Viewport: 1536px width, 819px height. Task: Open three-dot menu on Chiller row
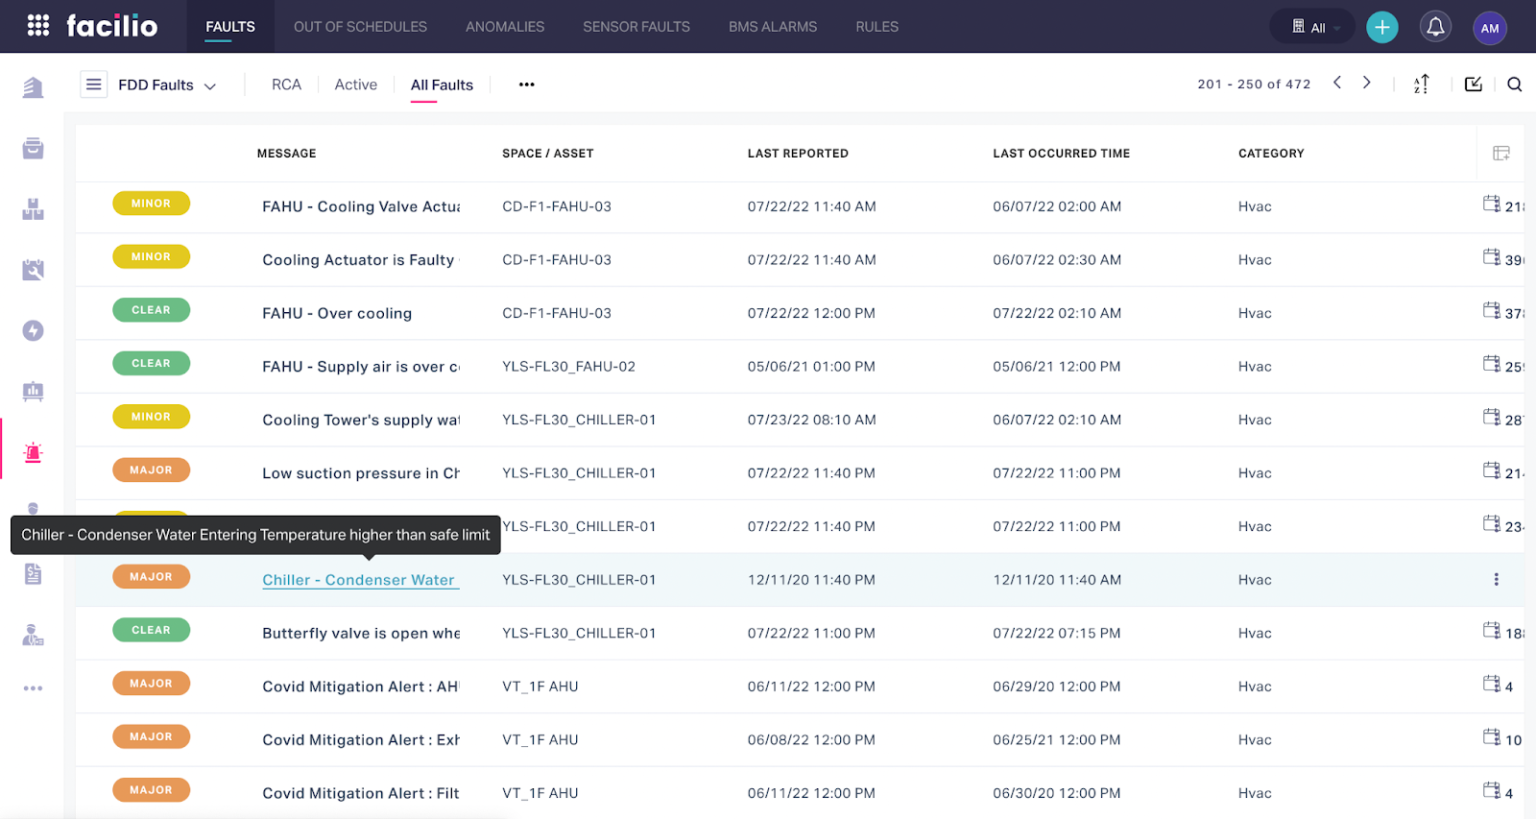(1495, 580)
